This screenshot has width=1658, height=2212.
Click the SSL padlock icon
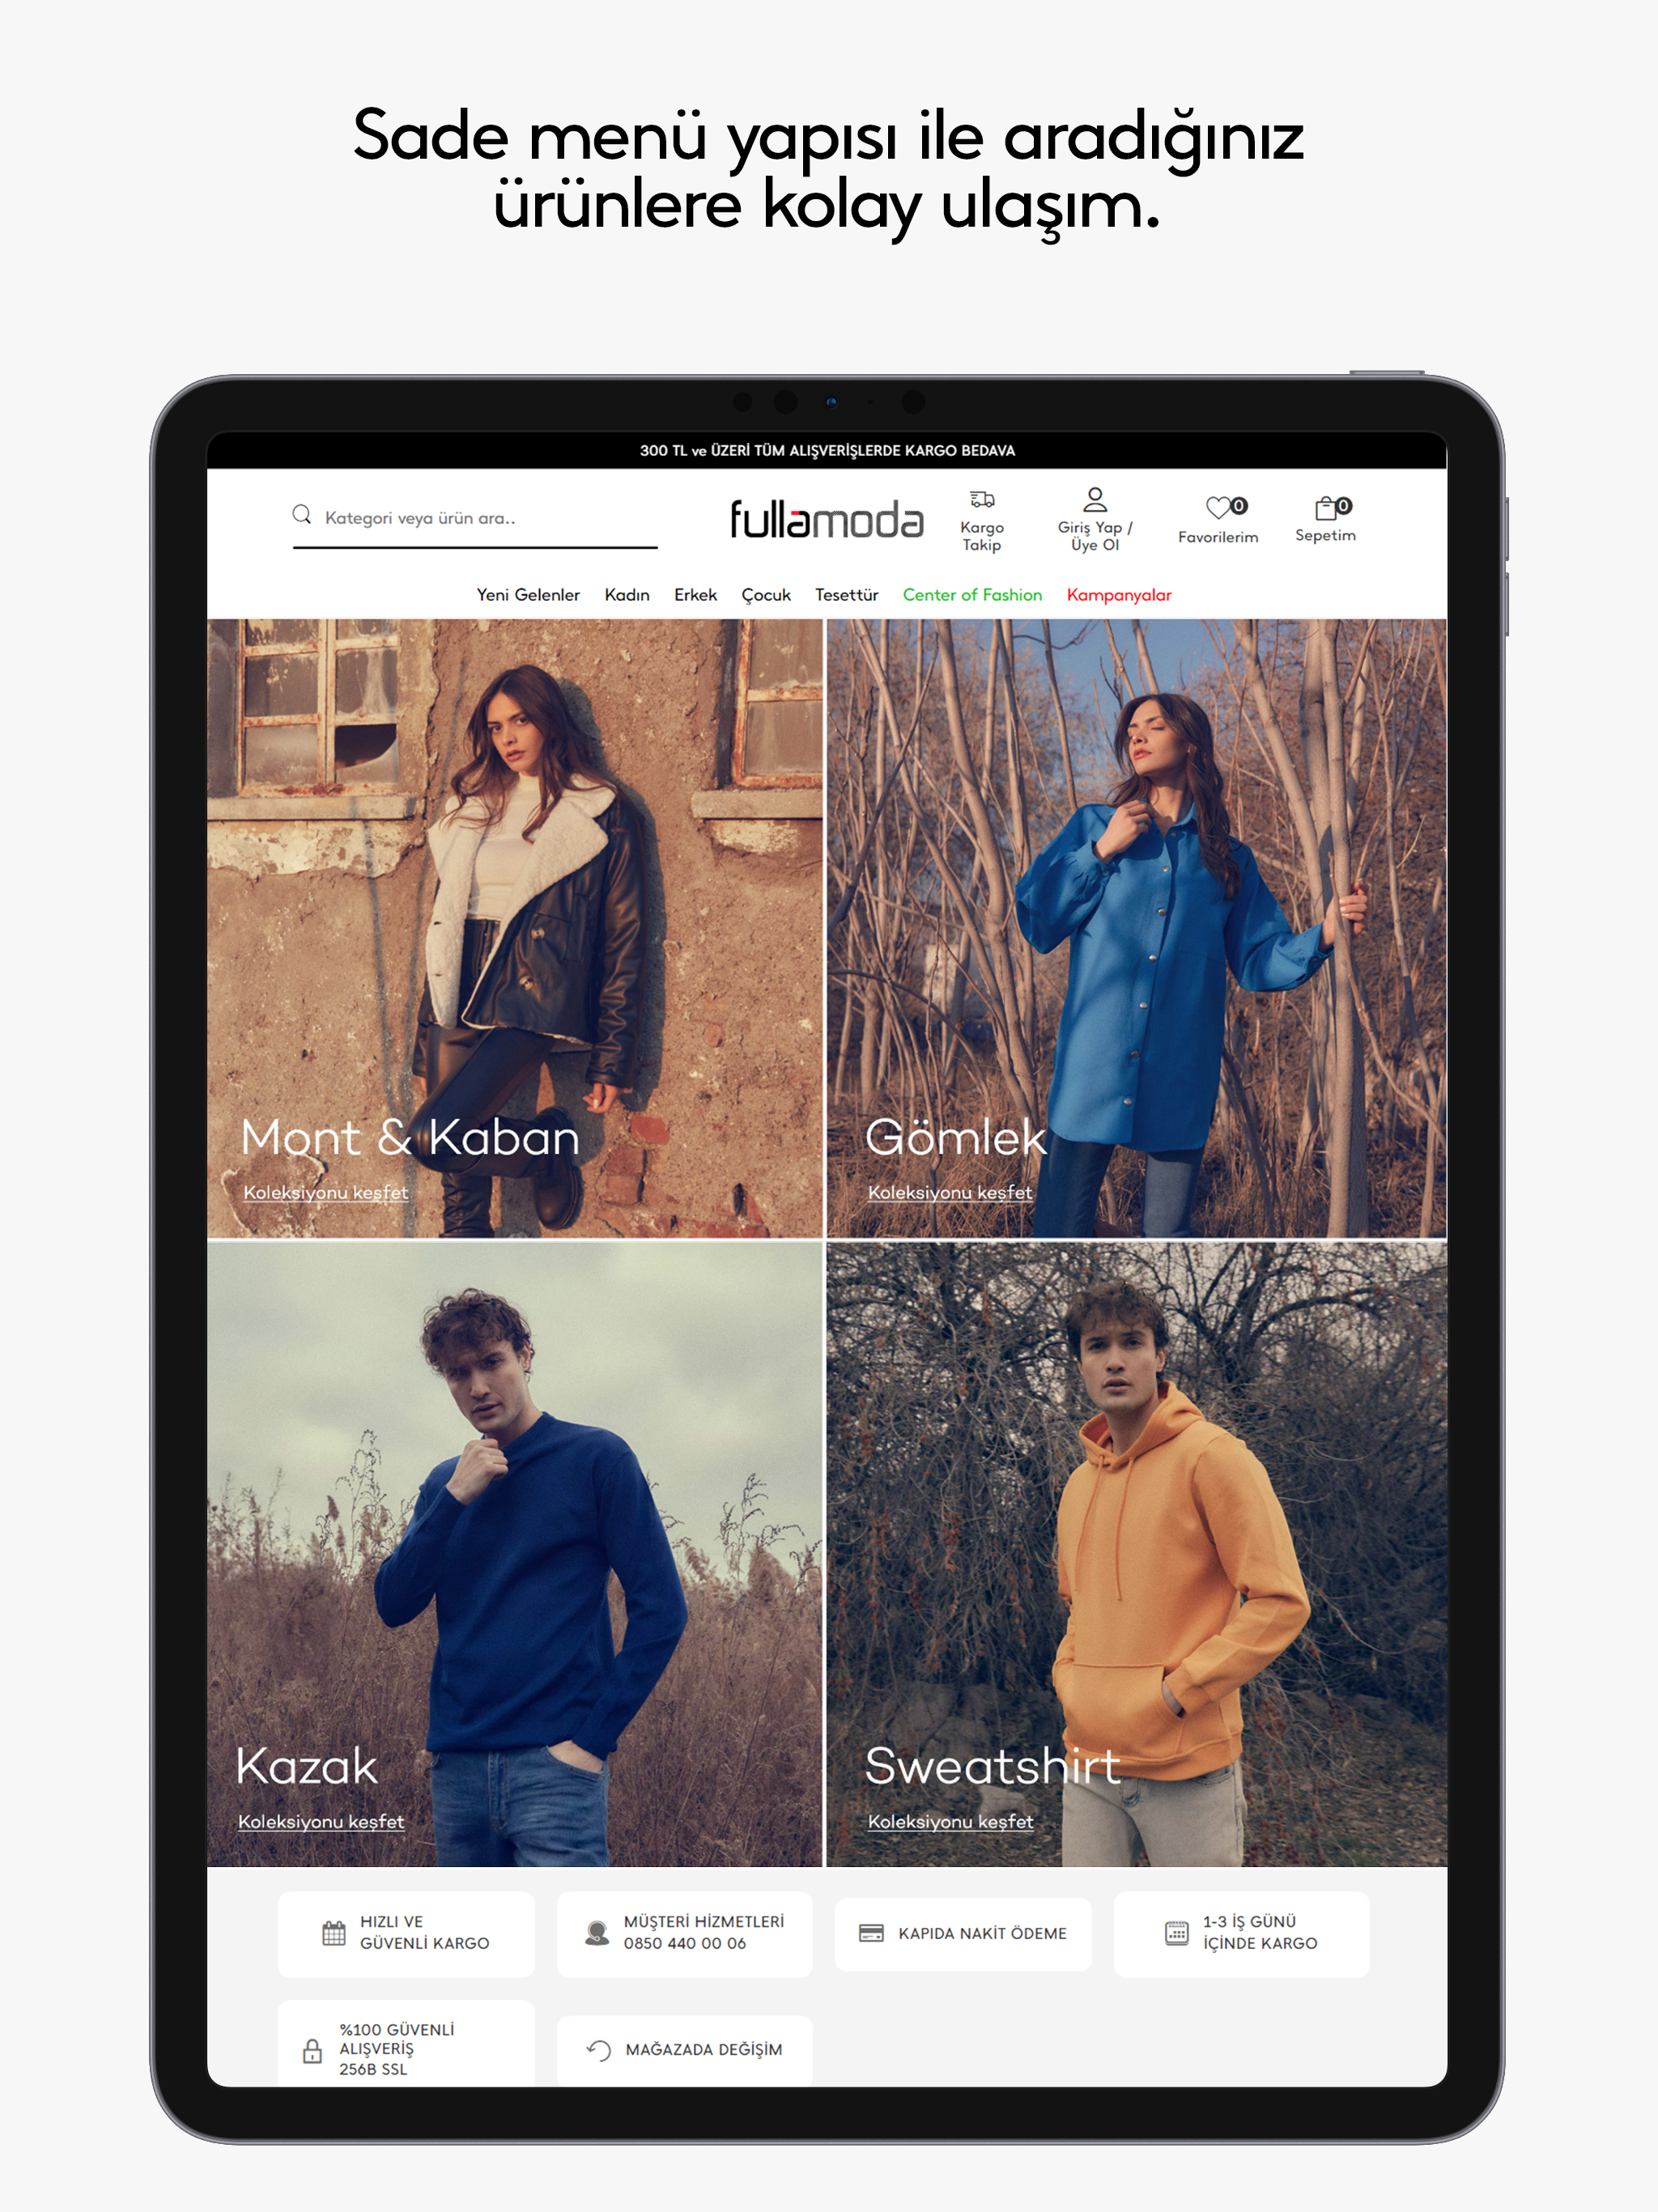pyautogui.click(x=313, y=2051)
